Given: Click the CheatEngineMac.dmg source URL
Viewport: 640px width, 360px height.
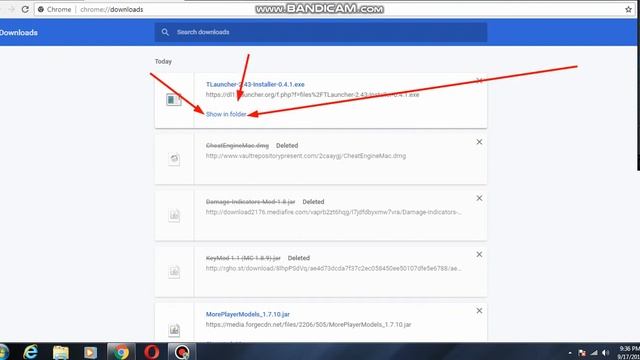Looking at the screenshot, I should [x=306, y=156].
